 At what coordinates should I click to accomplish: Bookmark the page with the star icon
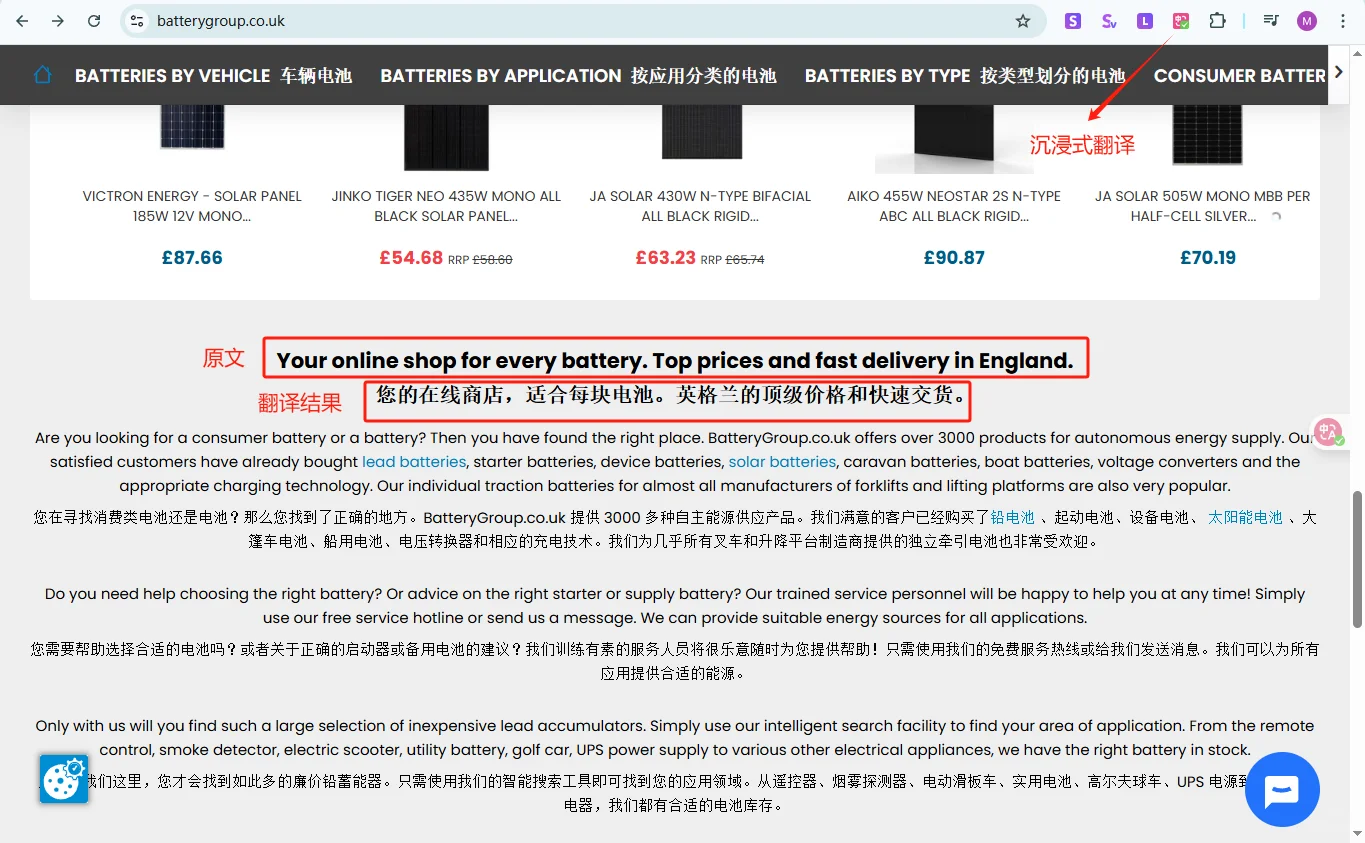1023,20
